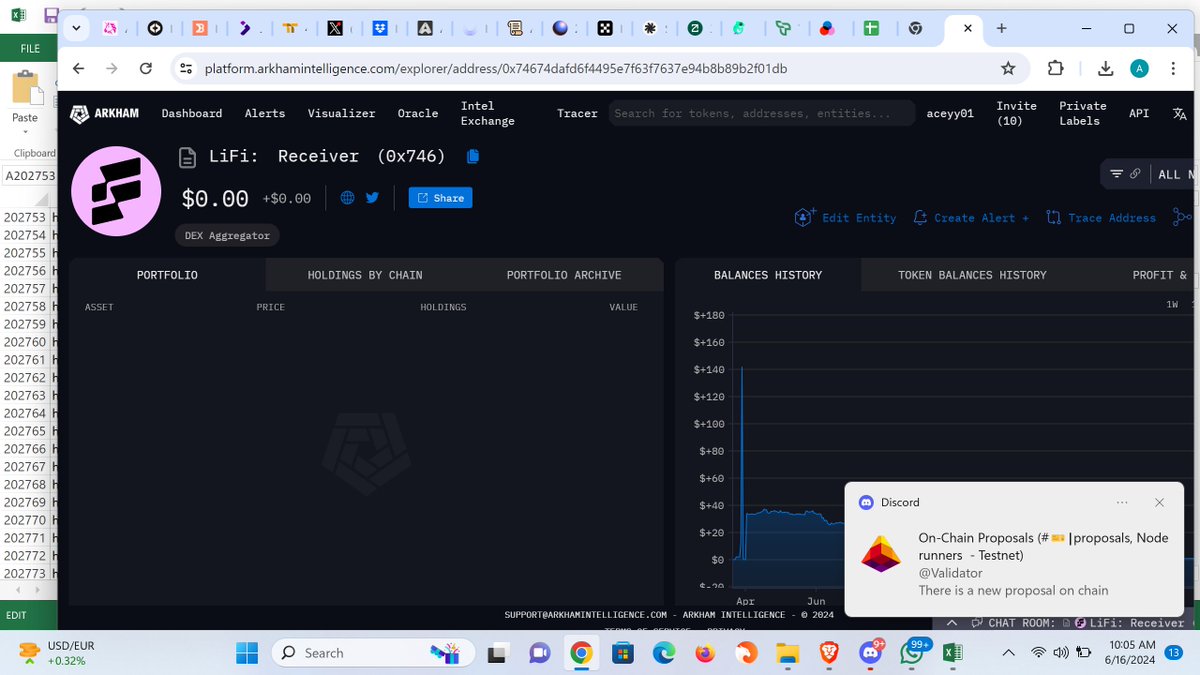View site information icon beside URL
This screenshot has width=1200, height=675.
184,68
